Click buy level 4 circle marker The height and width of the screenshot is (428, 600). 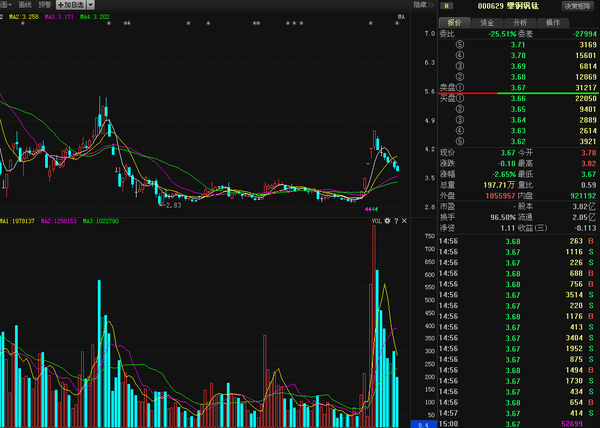click(x=460, y=131)
